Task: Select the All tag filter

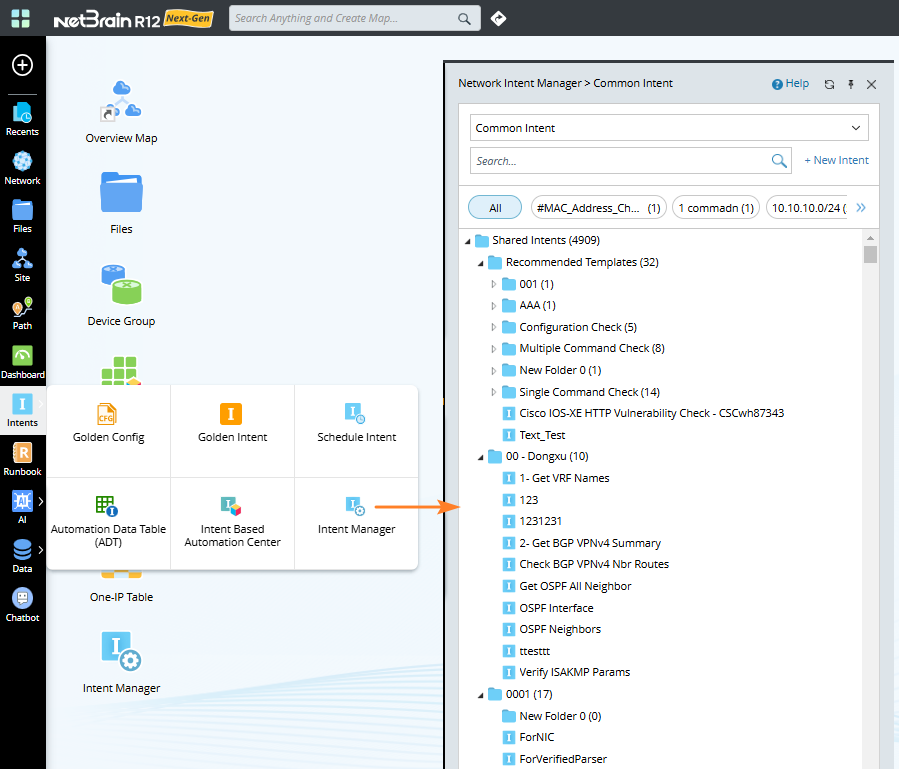Action: pyautogui.click(x=495, y=208)
